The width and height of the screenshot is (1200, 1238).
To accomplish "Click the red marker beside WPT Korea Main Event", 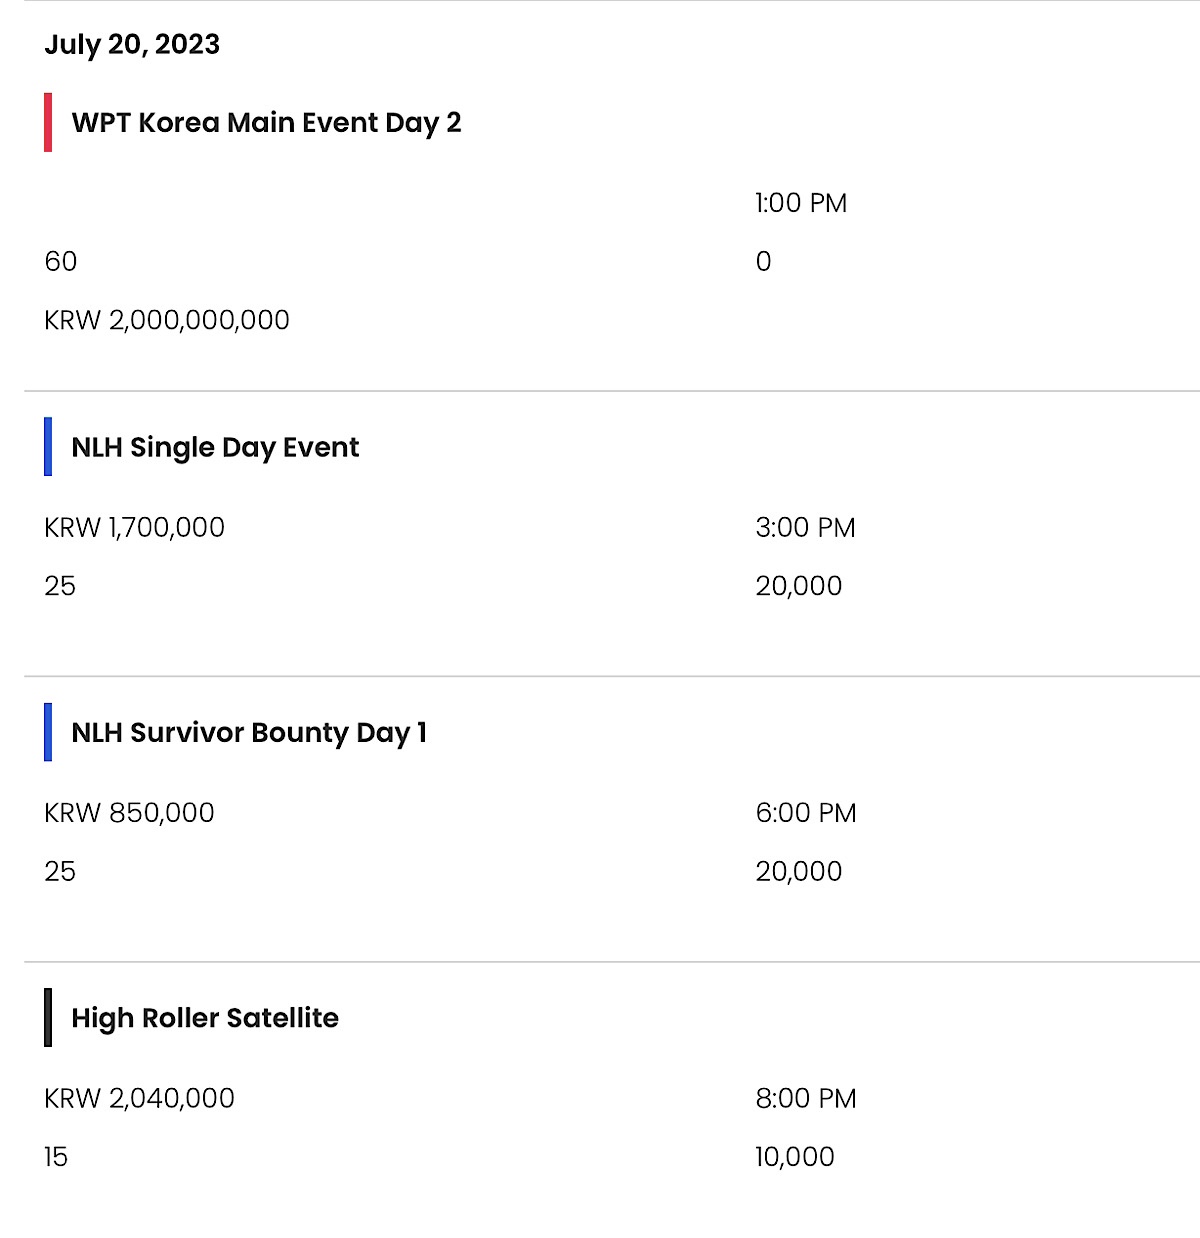I will [x=48, y=122].
